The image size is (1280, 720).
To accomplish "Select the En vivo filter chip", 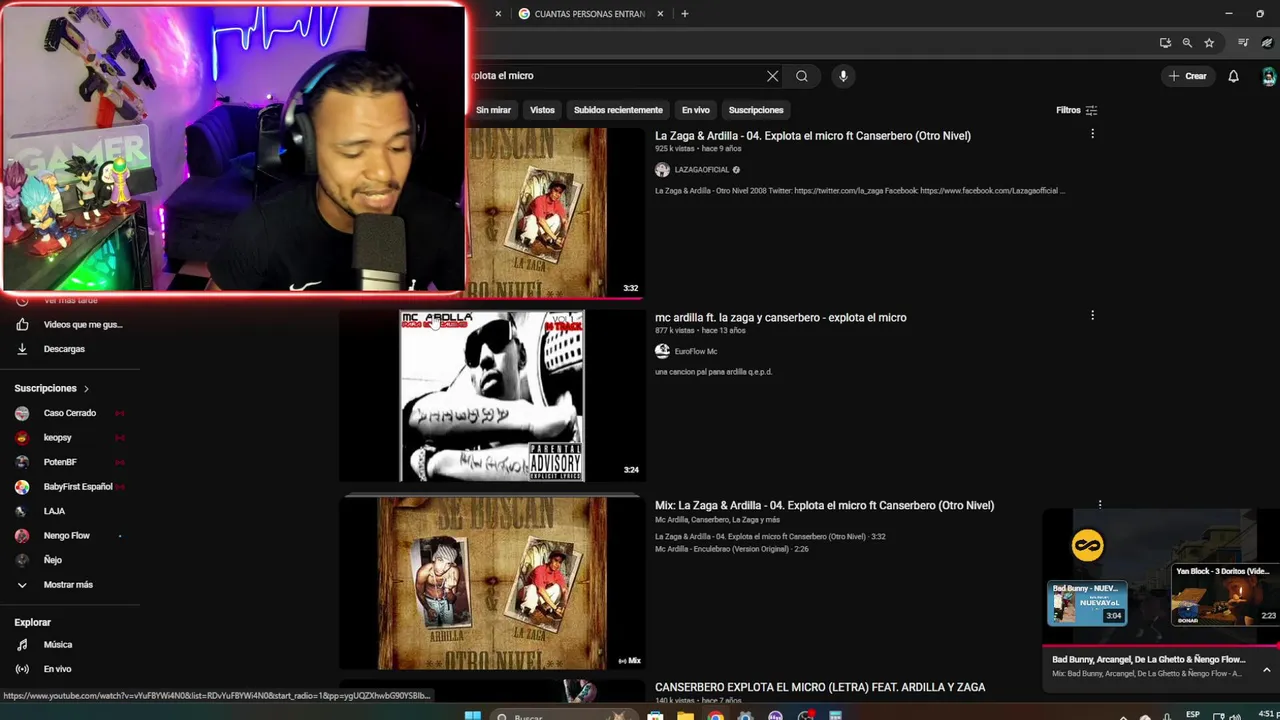I will click(695, 110).
